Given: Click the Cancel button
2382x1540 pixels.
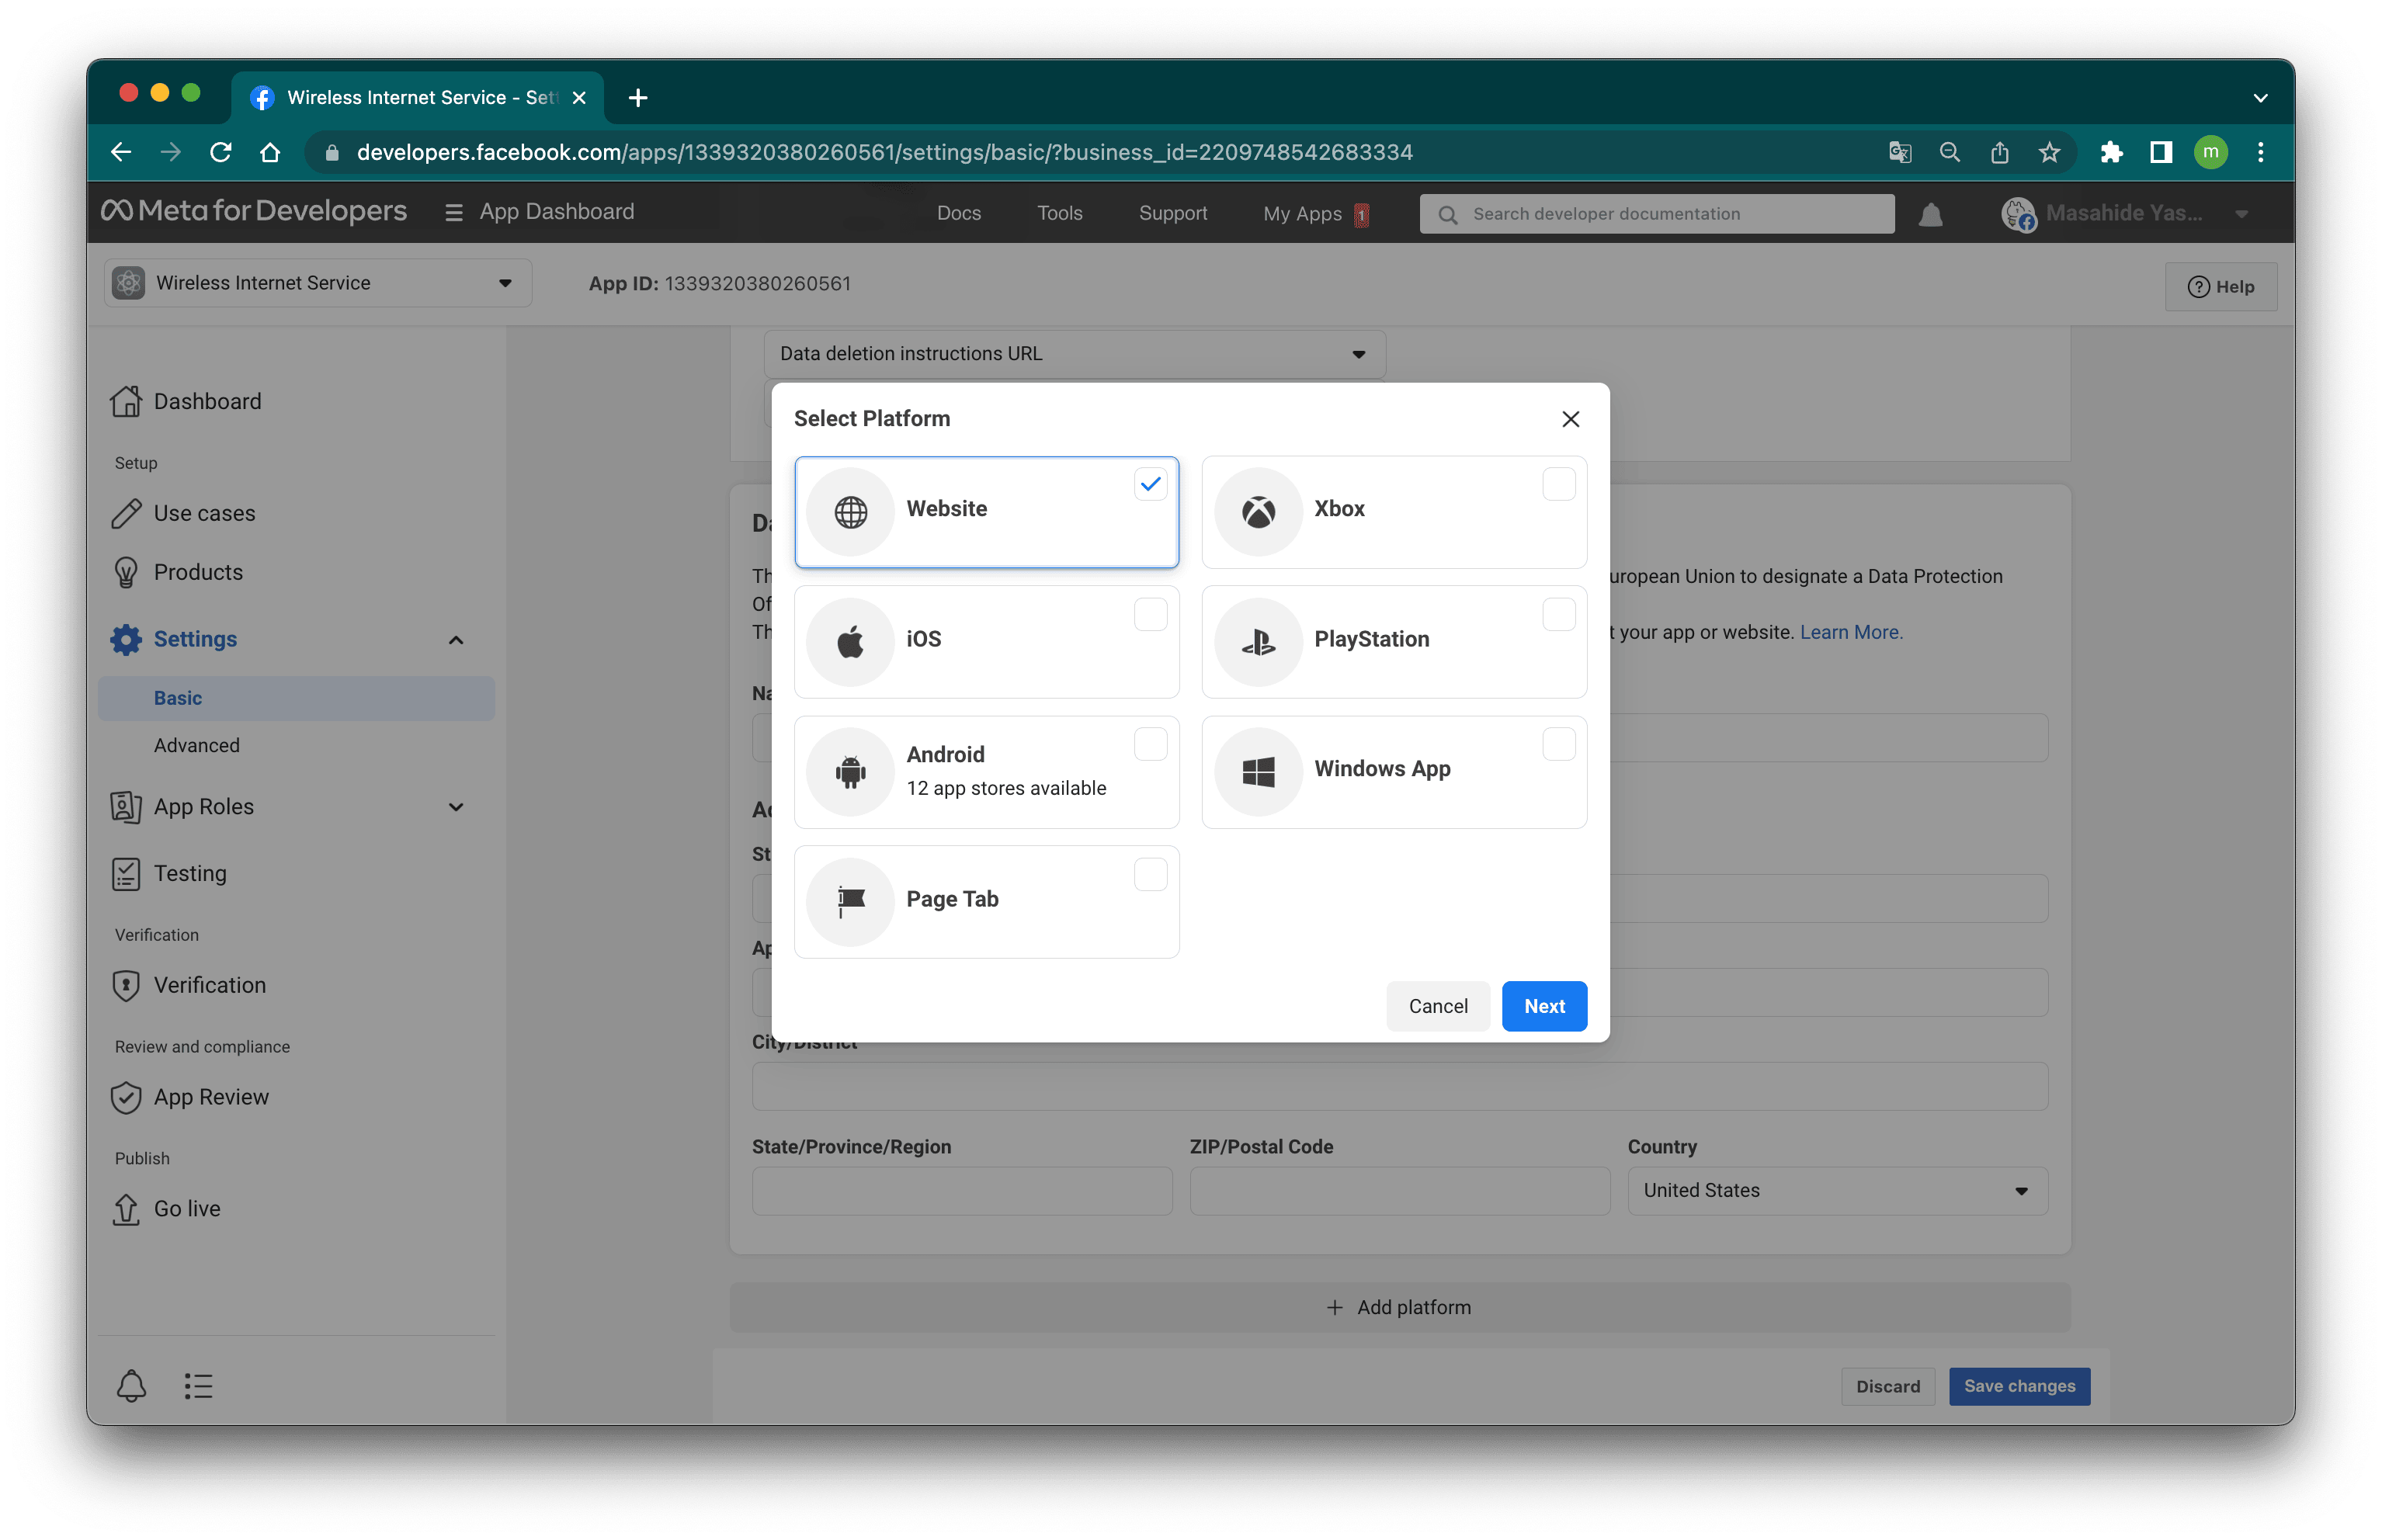Looking at the screenshot, I should coord(1437,1006).
